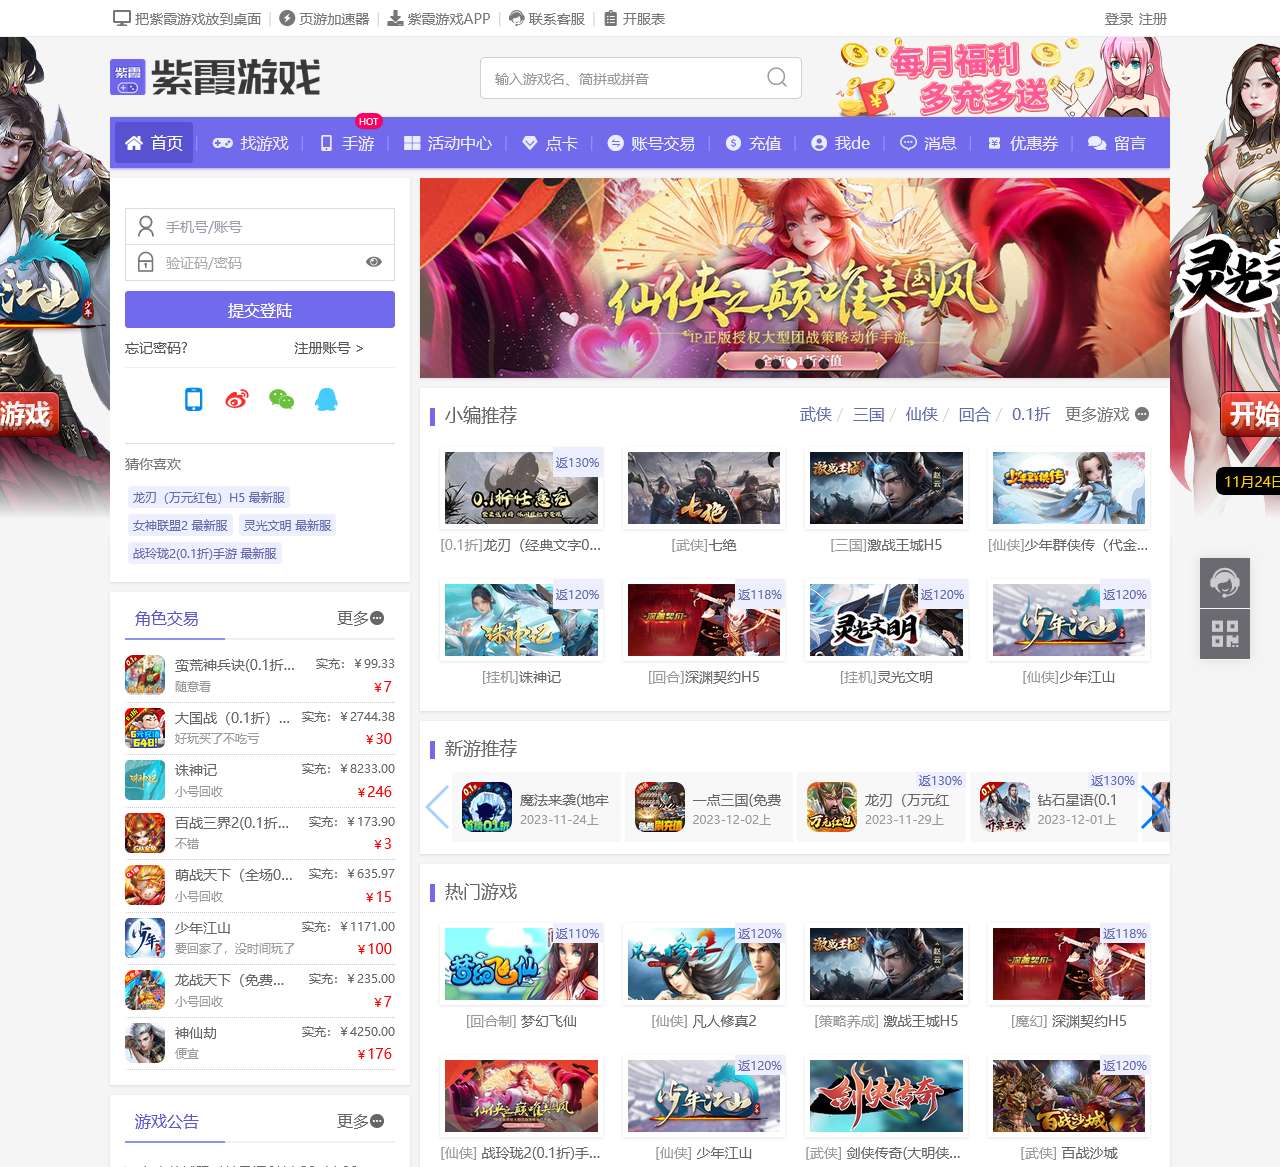Select first banner carousel dot

point(759,363)
